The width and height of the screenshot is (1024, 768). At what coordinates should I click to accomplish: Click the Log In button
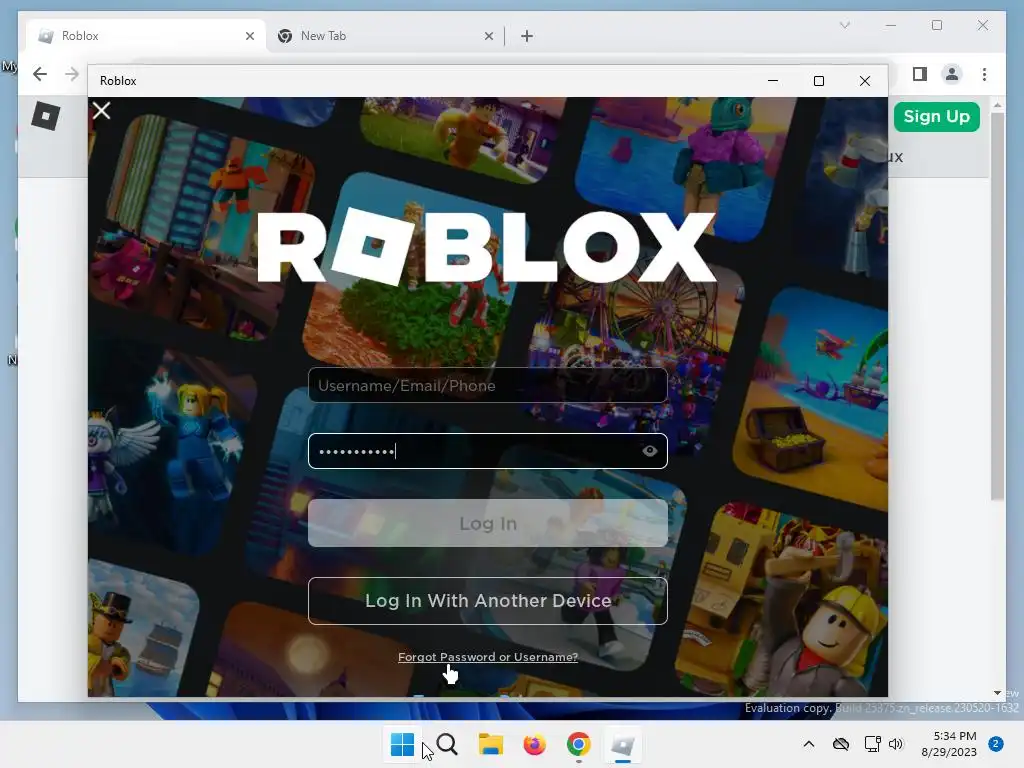pyautogui.click(x=487, y=523)
